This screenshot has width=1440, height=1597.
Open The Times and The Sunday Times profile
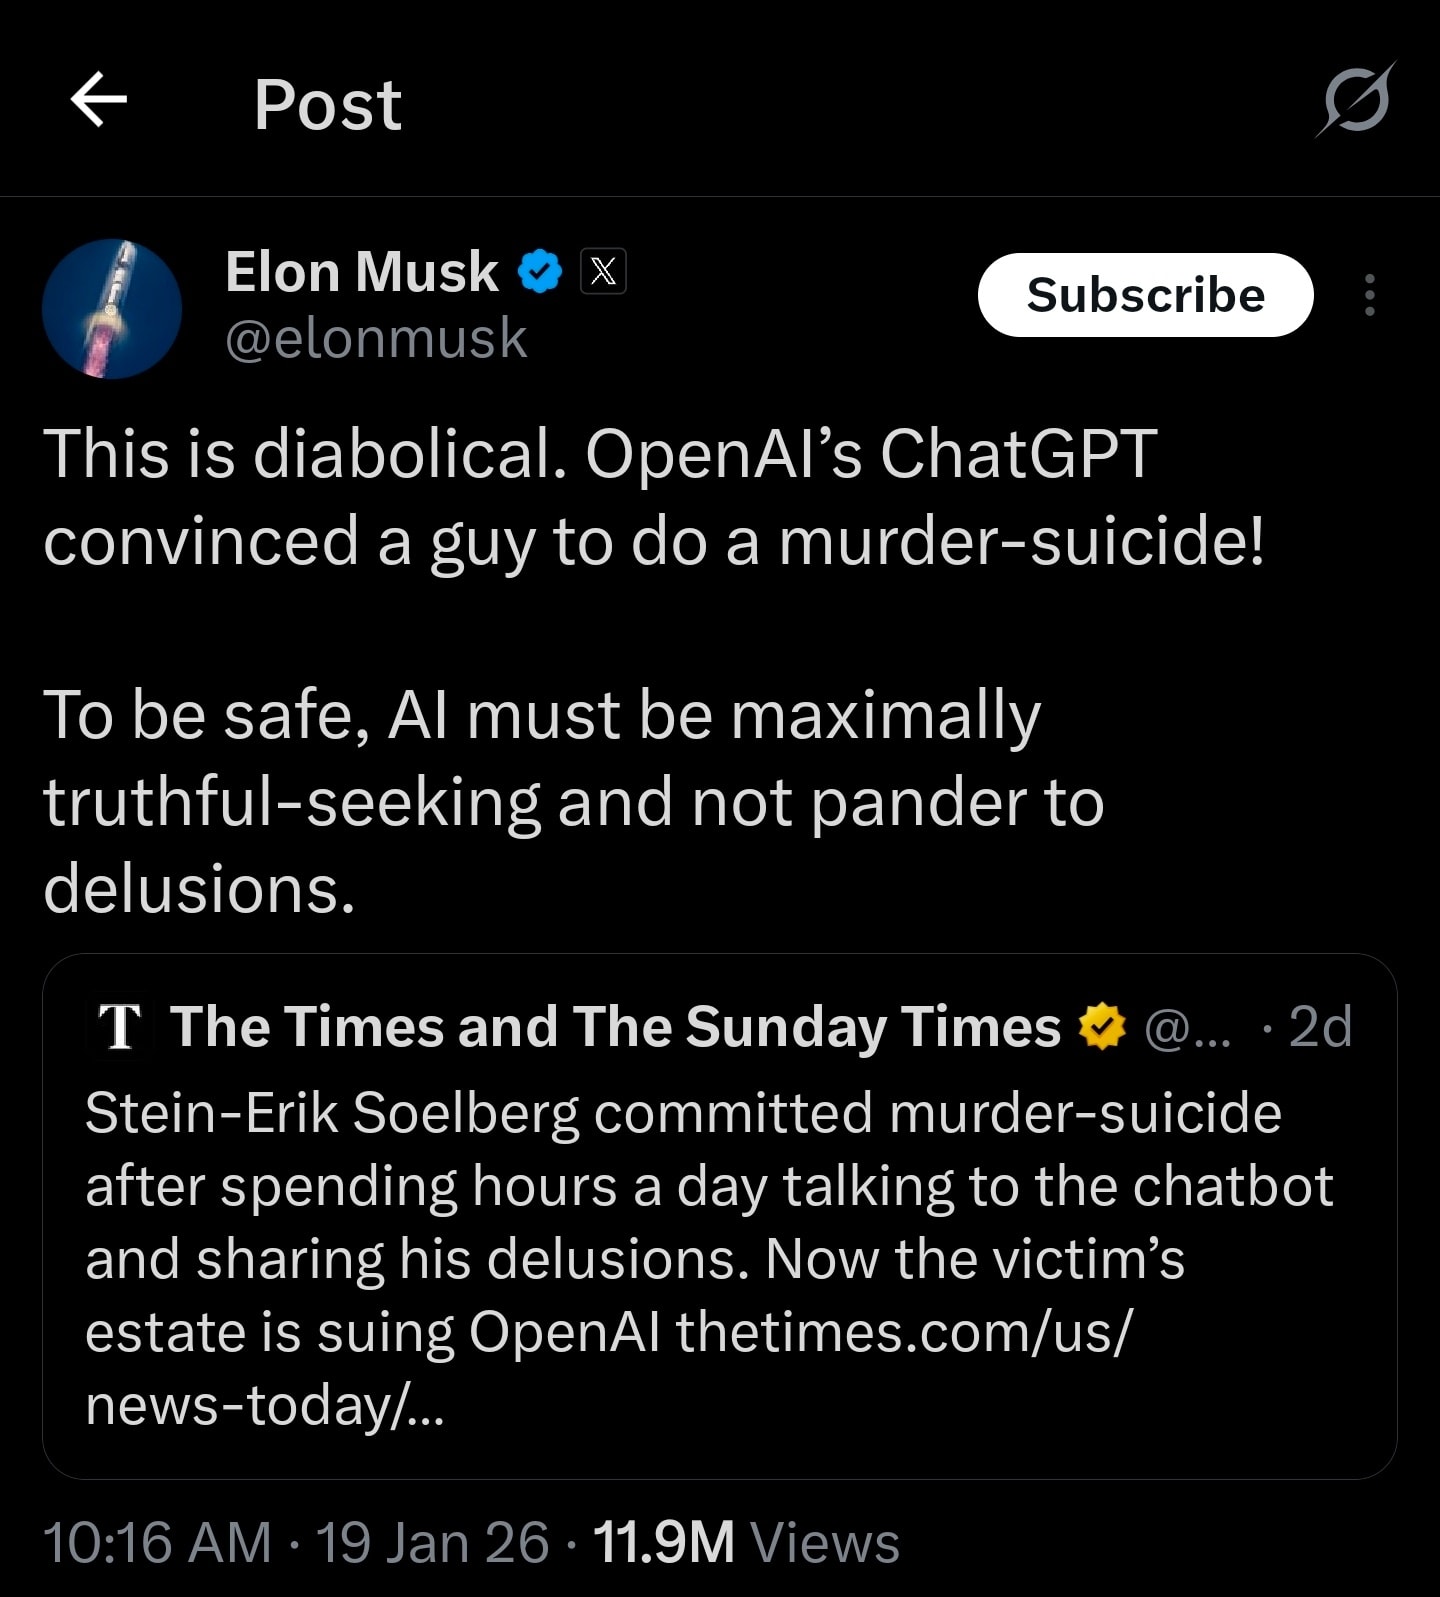pyautogui.click(x=614, y=1027)
